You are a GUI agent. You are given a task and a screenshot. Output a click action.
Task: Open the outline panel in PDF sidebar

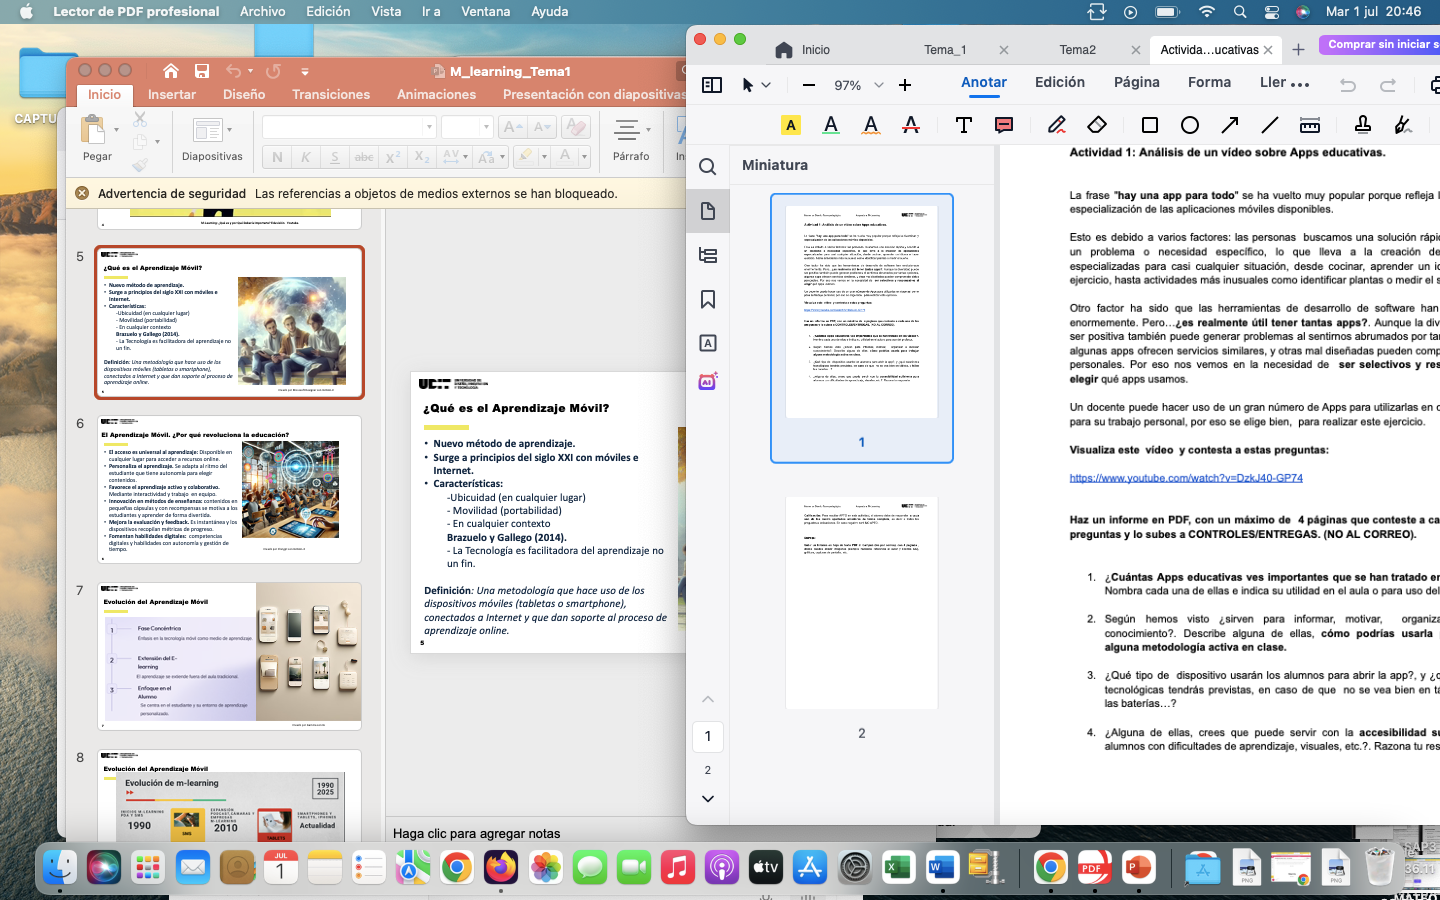point(708,255)
